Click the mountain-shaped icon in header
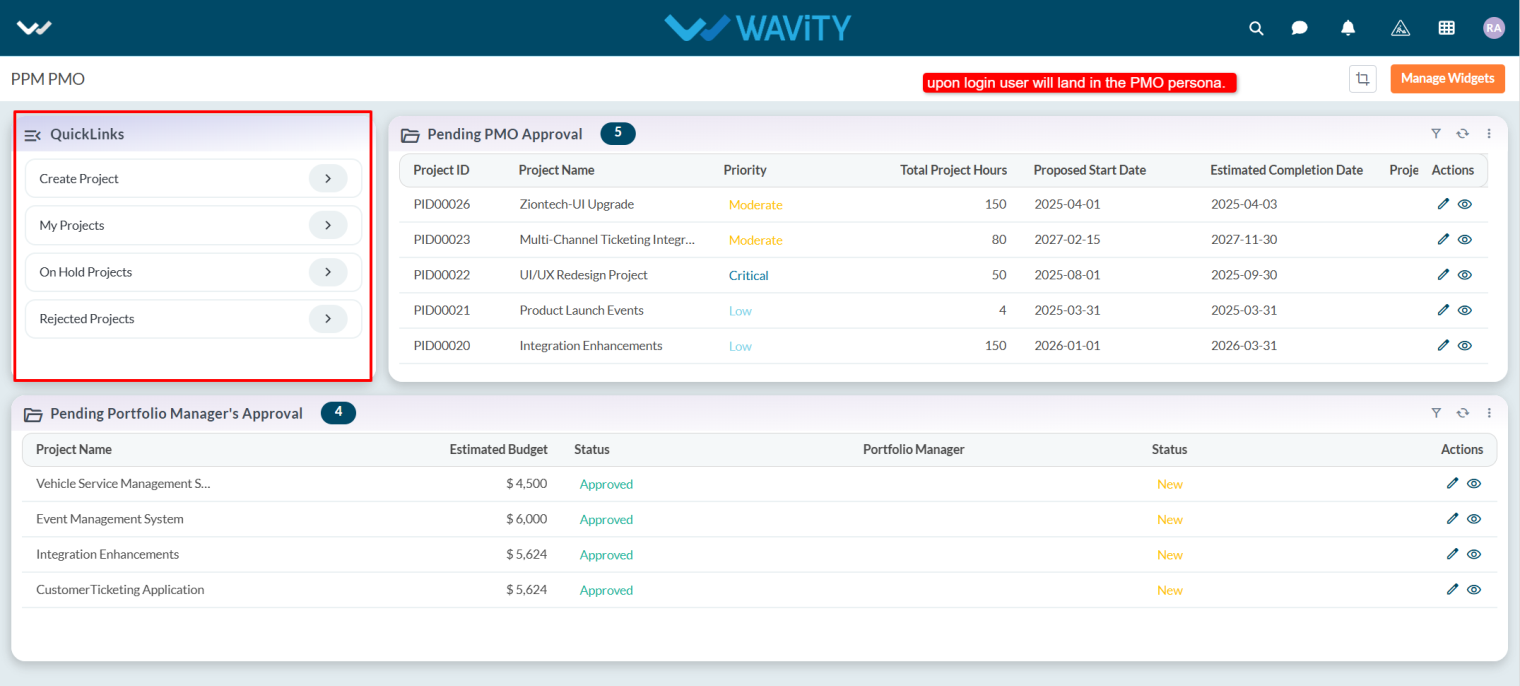The width and height of the screenshot is (1520, 686). click(1400, 28)
